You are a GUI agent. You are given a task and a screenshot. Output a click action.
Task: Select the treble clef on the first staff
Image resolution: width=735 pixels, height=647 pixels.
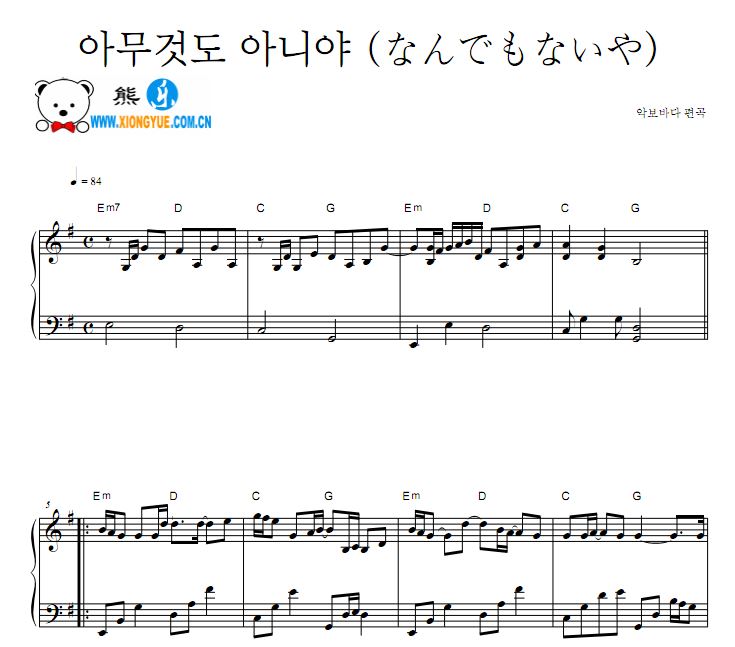[55, 243]
